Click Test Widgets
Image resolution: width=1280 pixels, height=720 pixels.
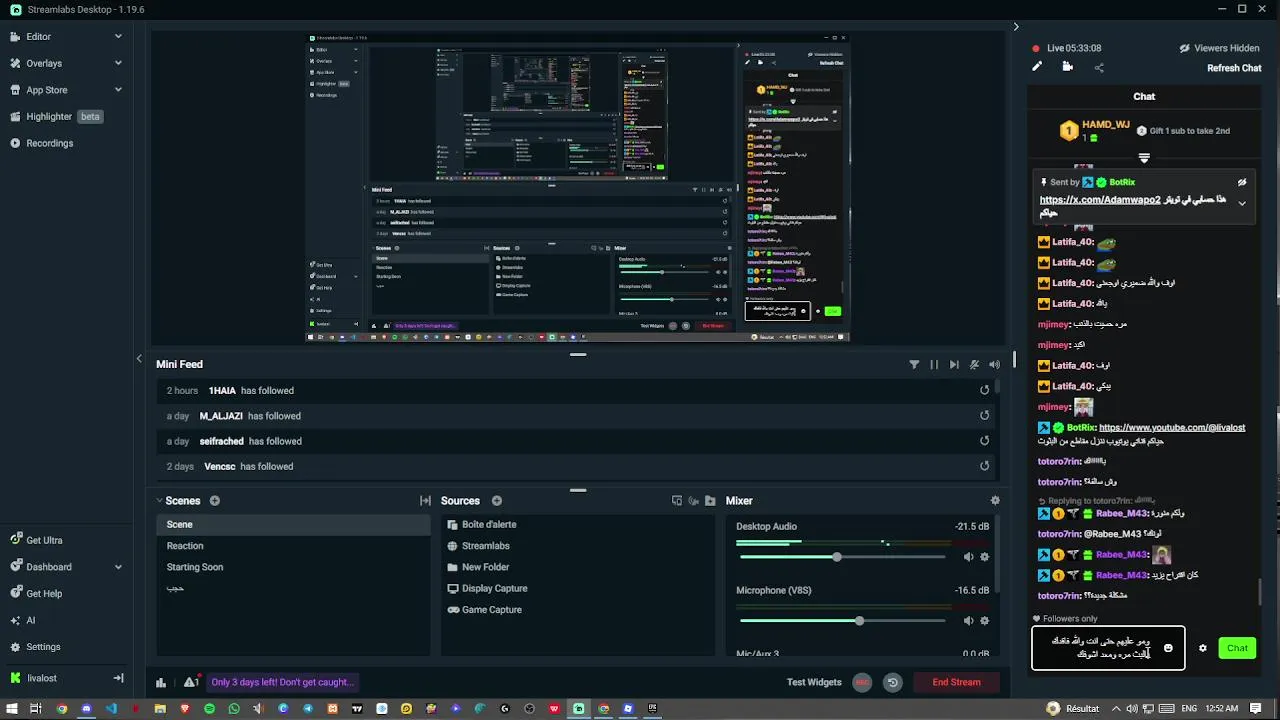click(814, 682)
